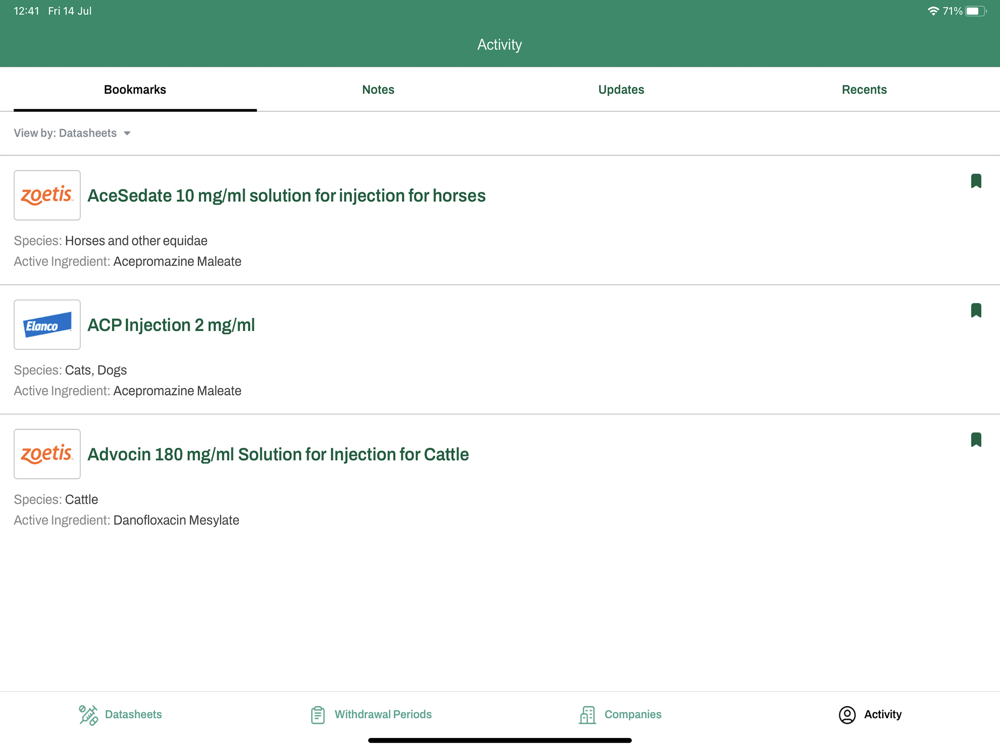This screenshot has width=1000, height=750.
Task: Unbookmark Advocin 180 mg/ml entry
Action: pos(975,440)
